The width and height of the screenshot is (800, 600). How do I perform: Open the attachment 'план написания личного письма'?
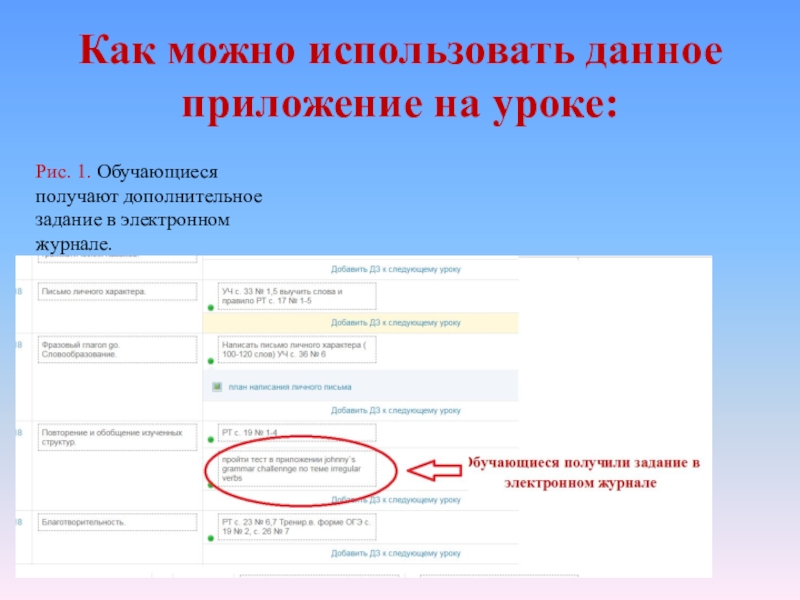pyautogui.click(x=290, y=387)
